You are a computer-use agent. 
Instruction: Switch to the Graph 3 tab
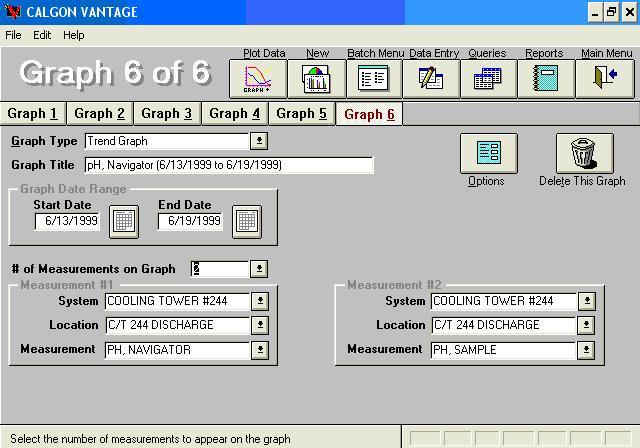[x=167, y=113]
